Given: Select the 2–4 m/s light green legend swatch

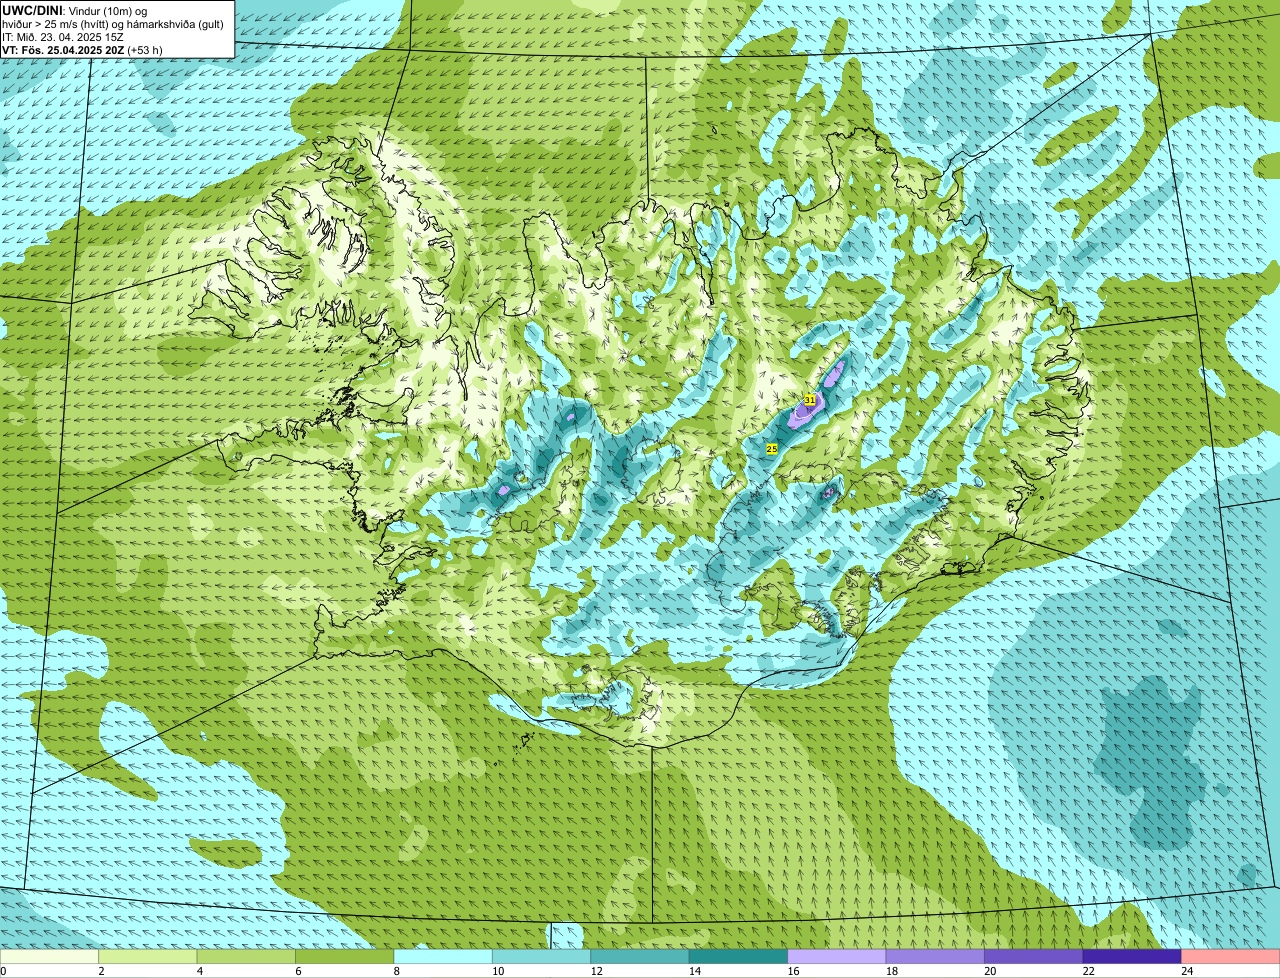Looking at the screenshot, I should tap(148, 956).
